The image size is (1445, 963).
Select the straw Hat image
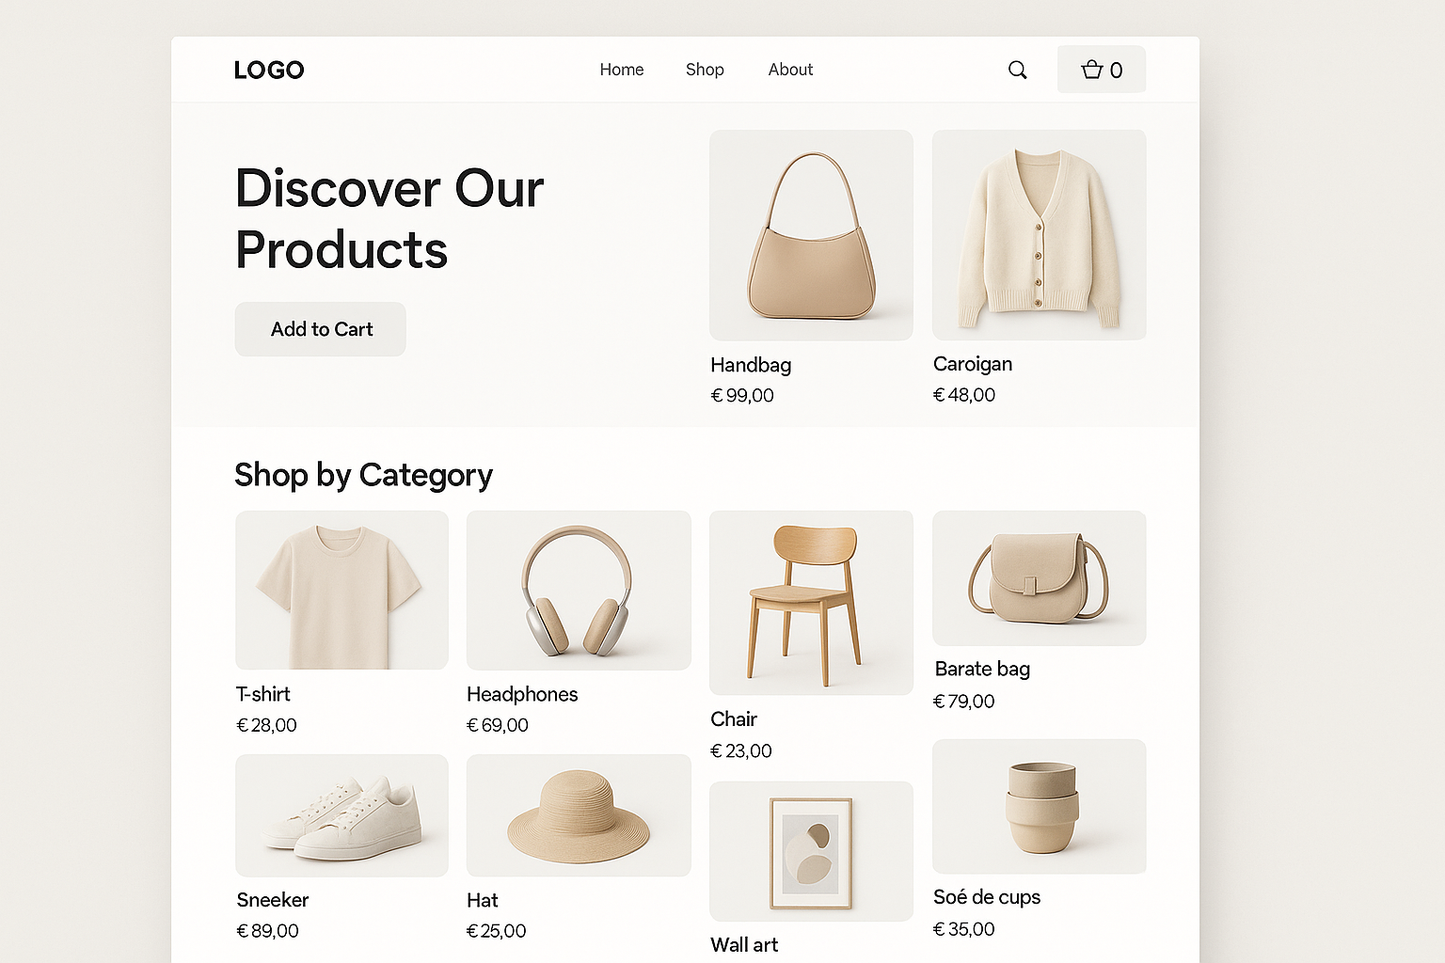(x=578, y=815)
